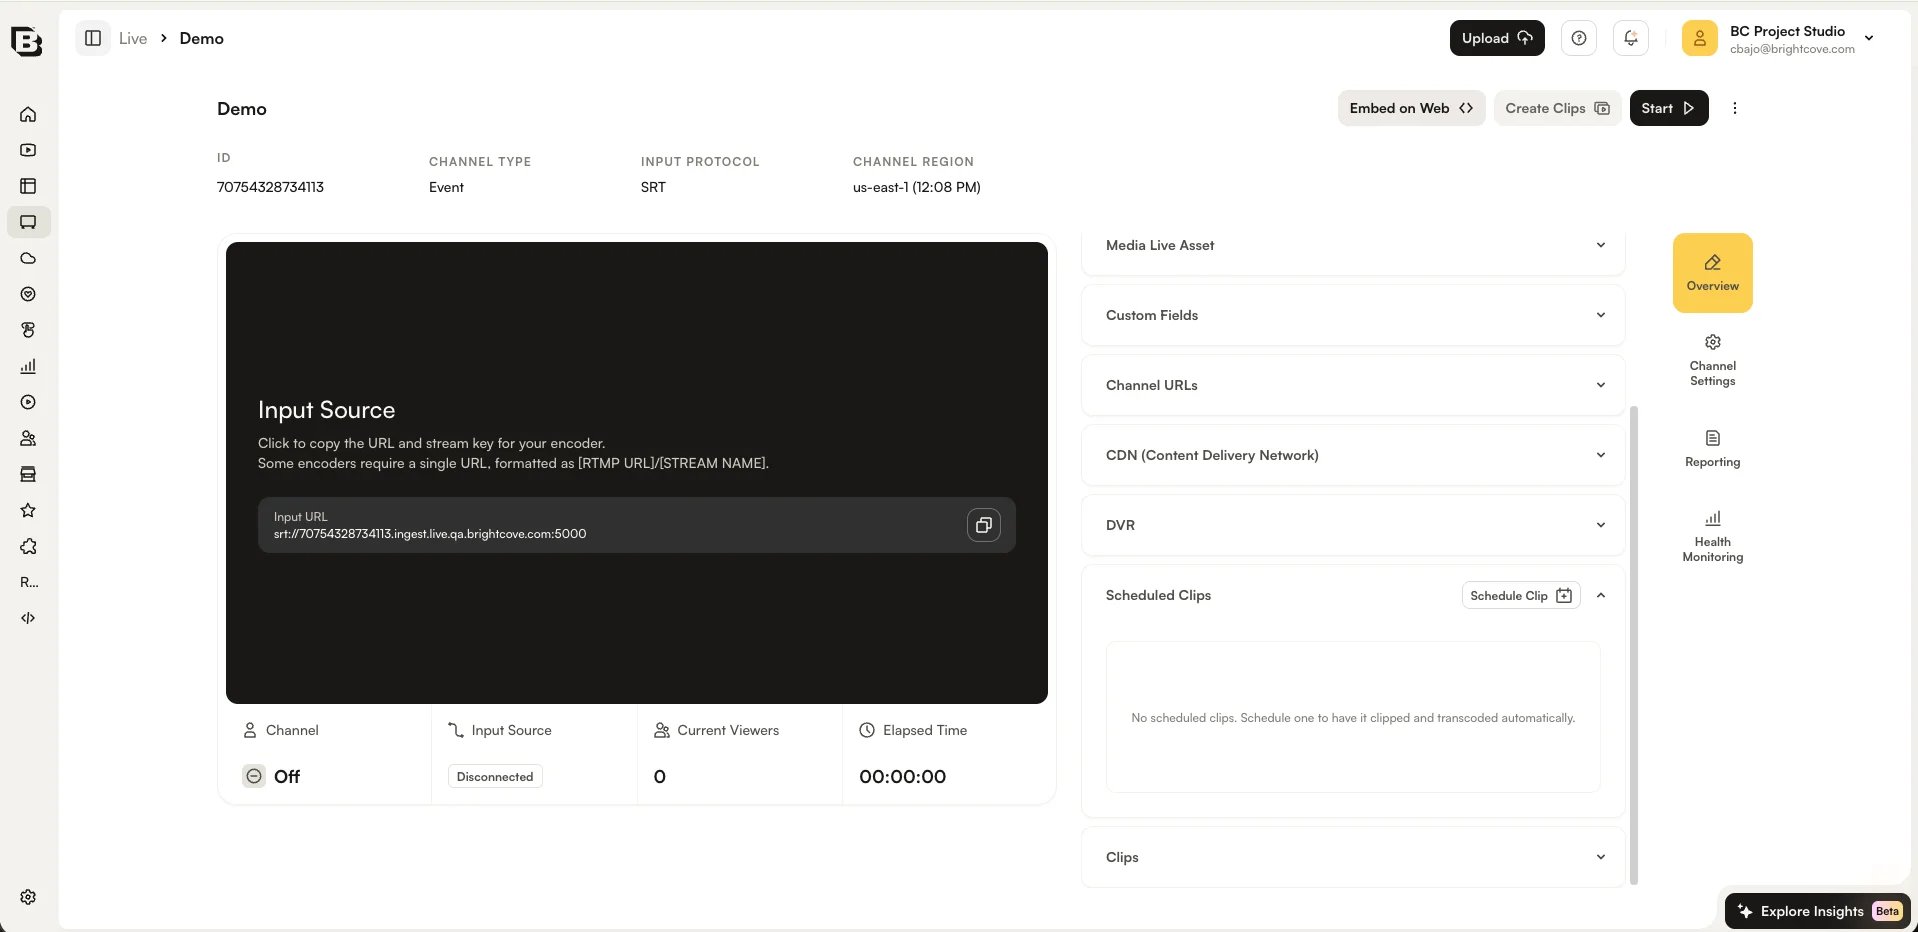
Task: Open the sidebar icon below the heart badge
Action: (28, 330)
